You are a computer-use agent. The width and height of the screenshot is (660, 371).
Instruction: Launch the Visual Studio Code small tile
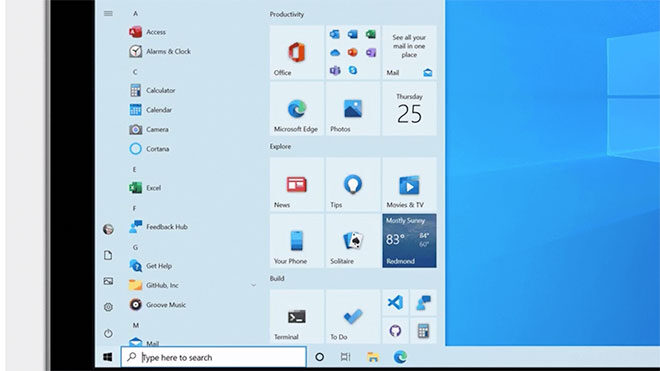(x=395, y=303)
